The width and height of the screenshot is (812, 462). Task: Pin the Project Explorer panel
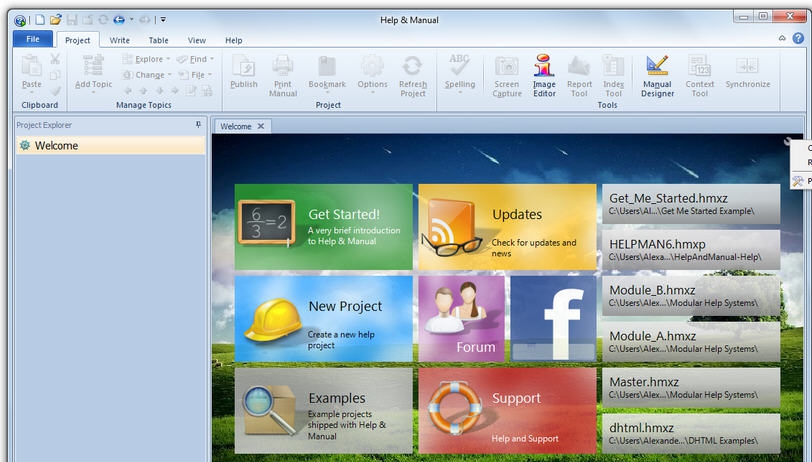coord(198,124)
